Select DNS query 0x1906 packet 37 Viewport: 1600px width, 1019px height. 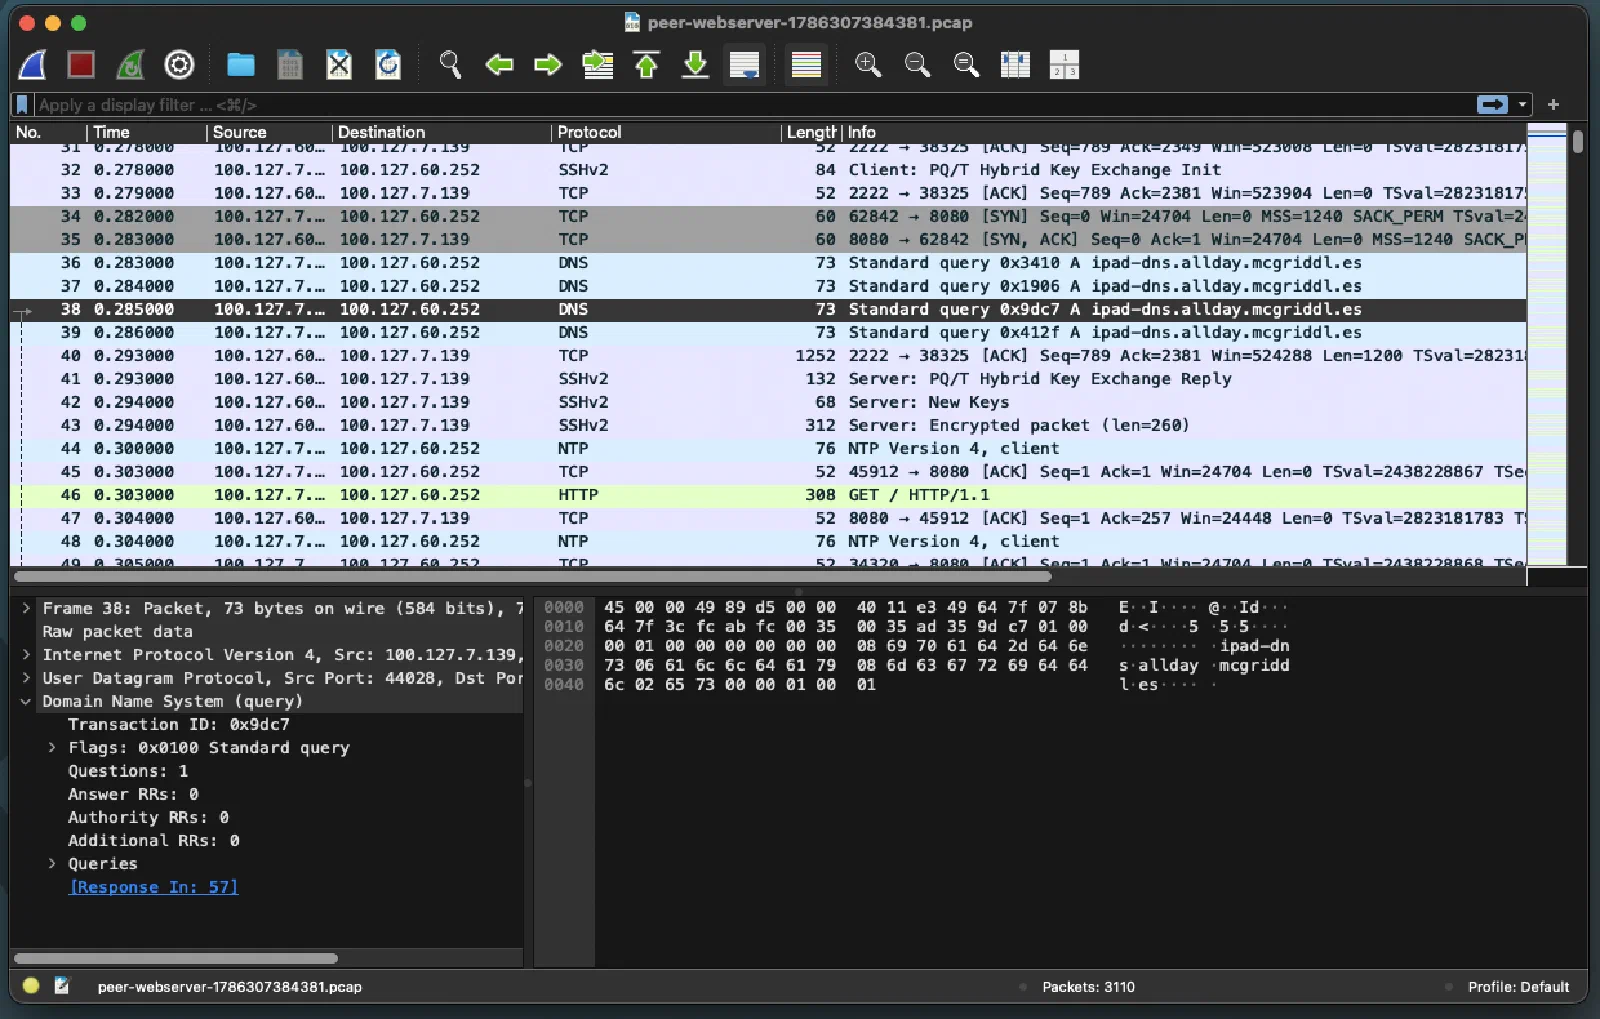pos(768,286)
